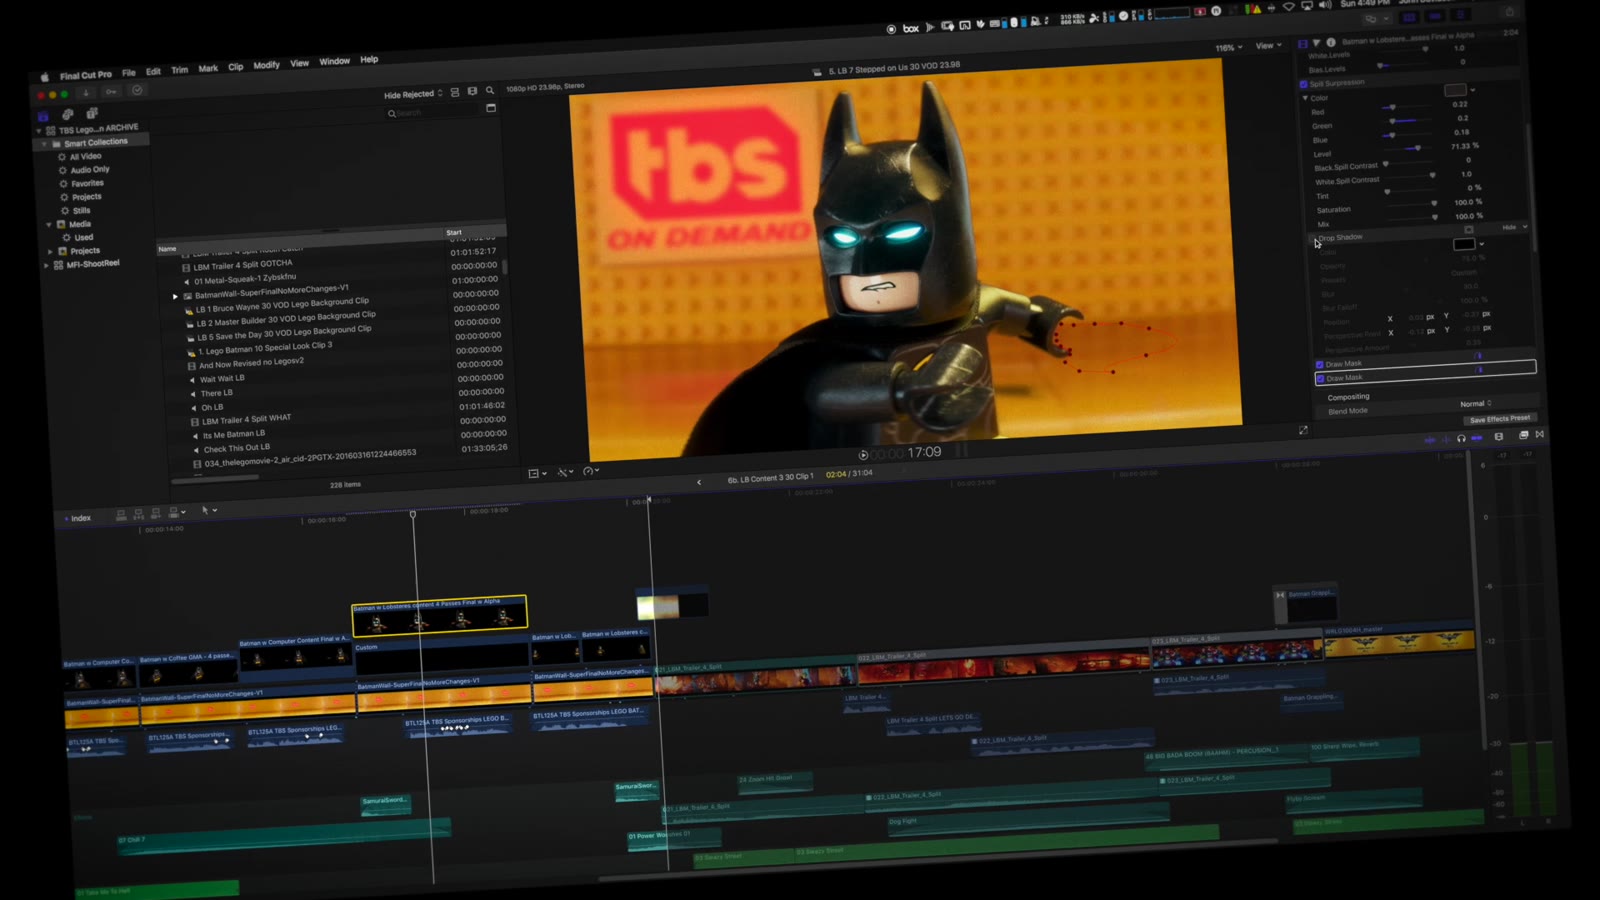Toggle audio skimming waveform icon

pyautogui.click(x=1446, y=439)
